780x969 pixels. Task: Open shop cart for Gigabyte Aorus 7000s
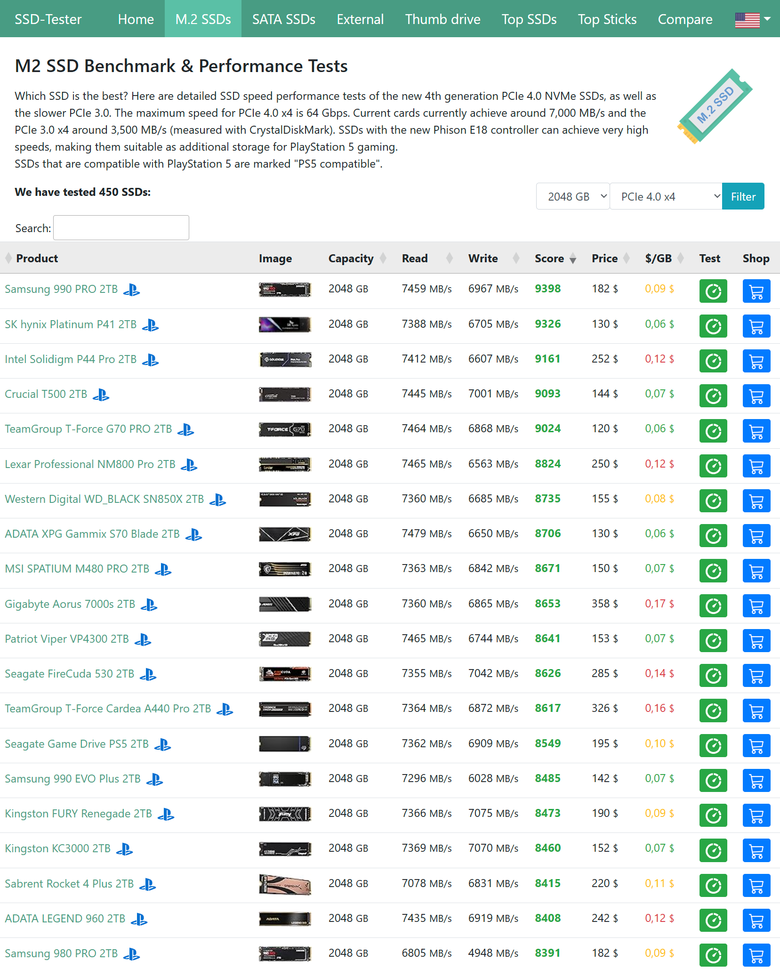tap(757, 606)
